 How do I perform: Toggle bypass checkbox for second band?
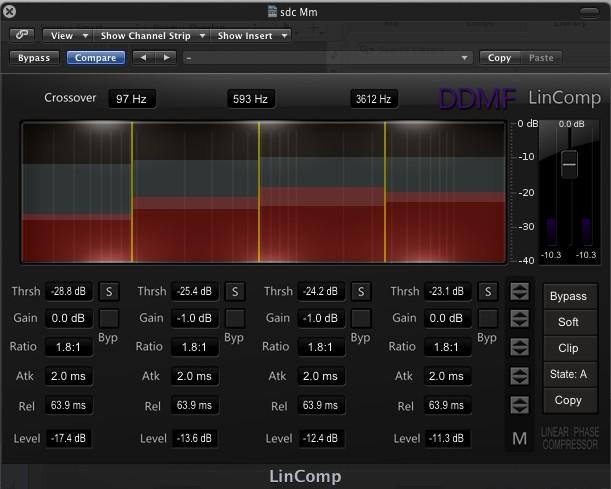tap(235, 318)
